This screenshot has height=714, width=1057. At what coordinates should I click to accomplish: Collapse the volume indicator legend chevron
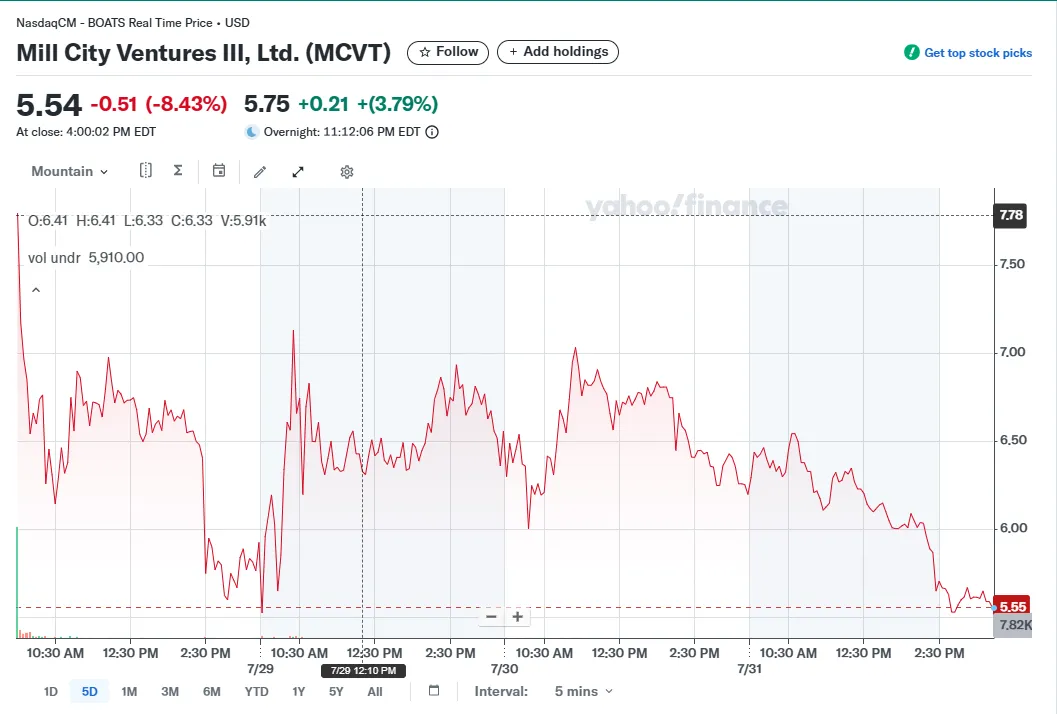[36, 290]
